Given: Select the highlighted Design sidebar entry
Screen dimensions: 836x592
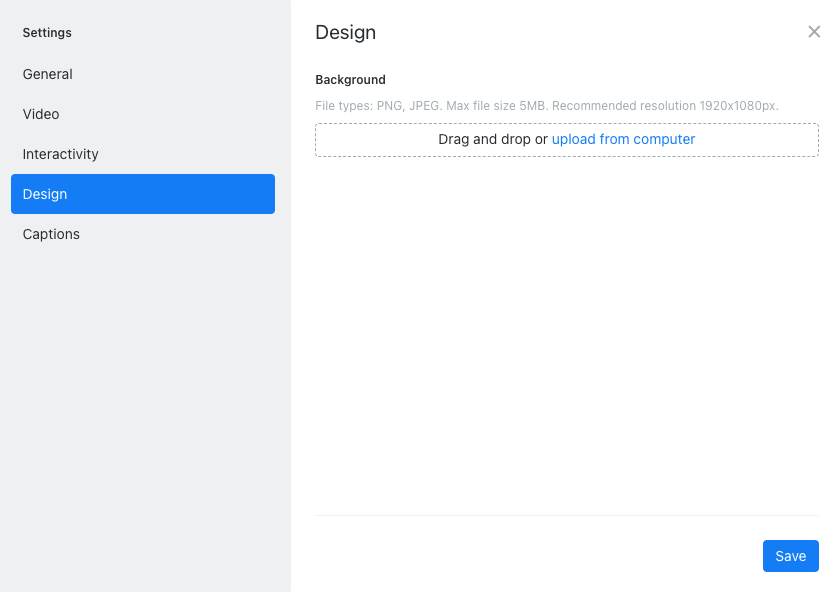Looking at the screenshot, I should 44,194.
